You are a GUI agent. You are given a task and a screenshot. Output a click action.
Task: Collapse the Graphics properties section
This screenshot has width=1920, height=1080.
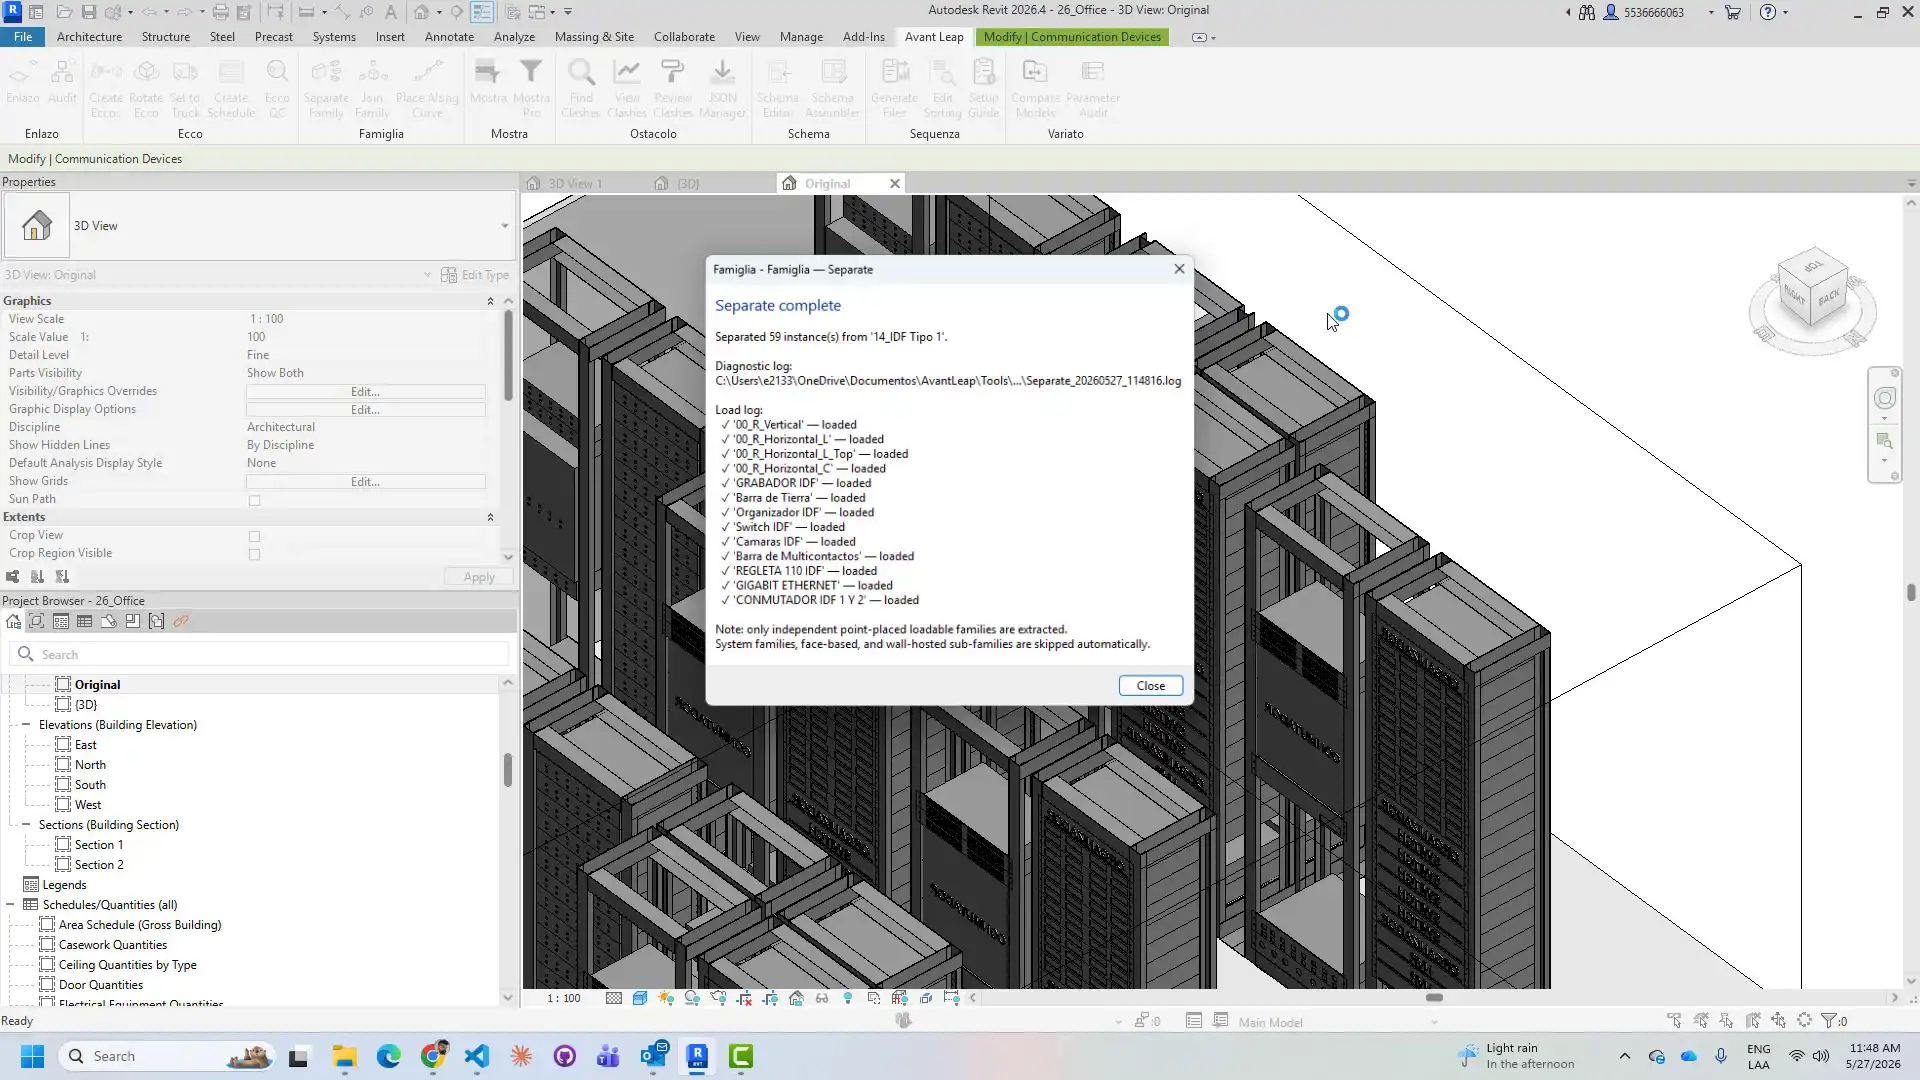click(x=490, y=301)
